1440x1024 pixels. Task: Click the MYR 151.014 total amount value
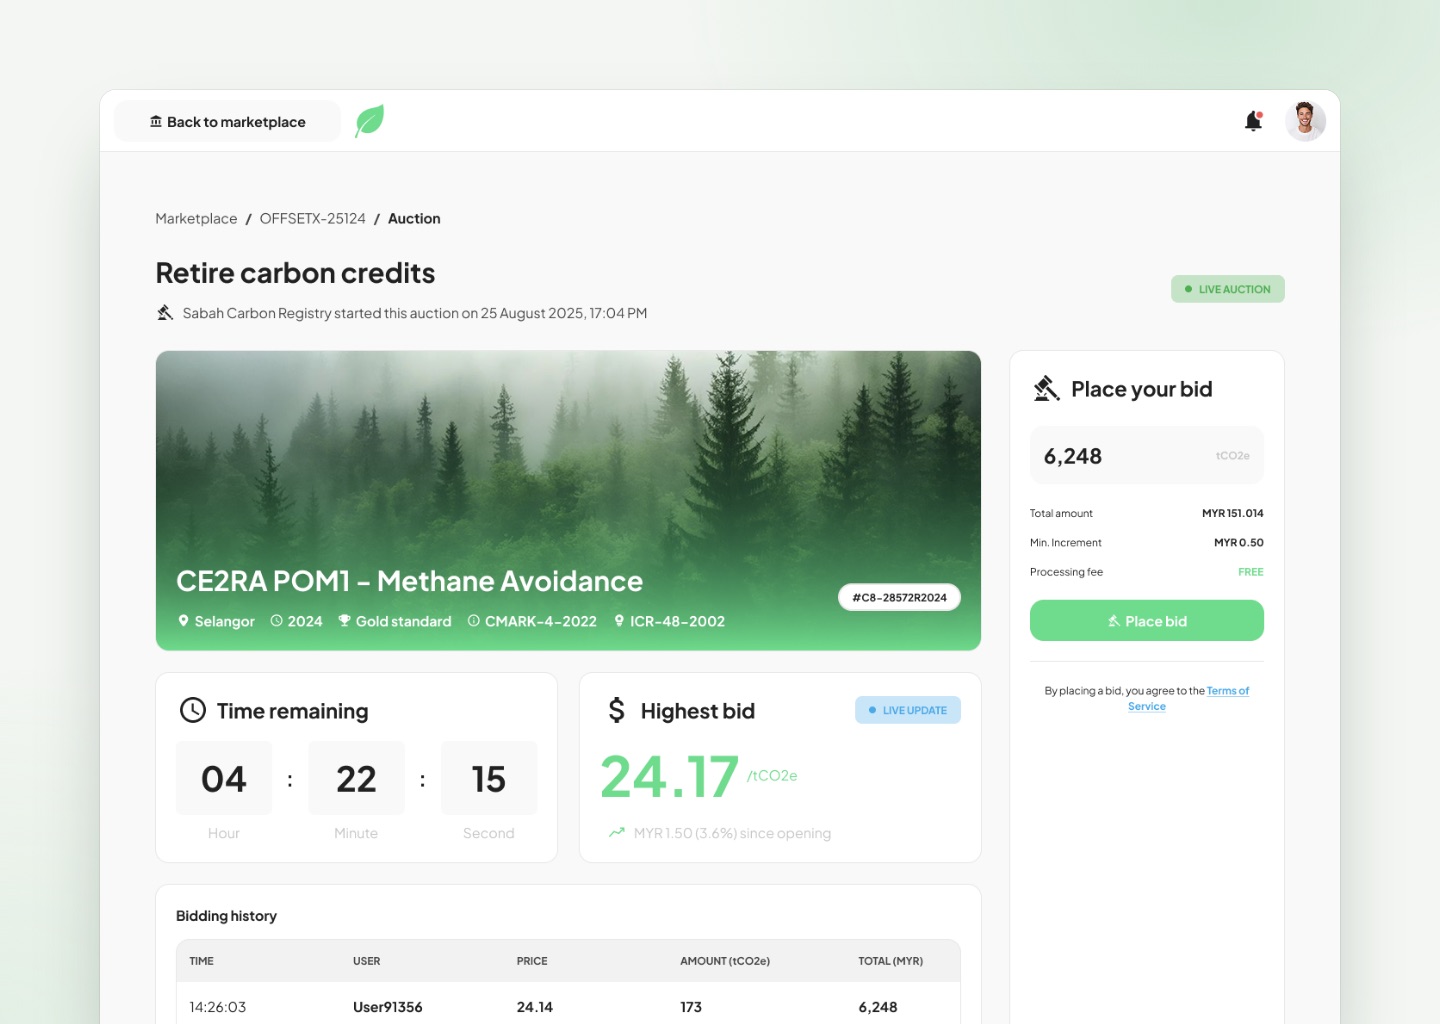point(1233,513)
